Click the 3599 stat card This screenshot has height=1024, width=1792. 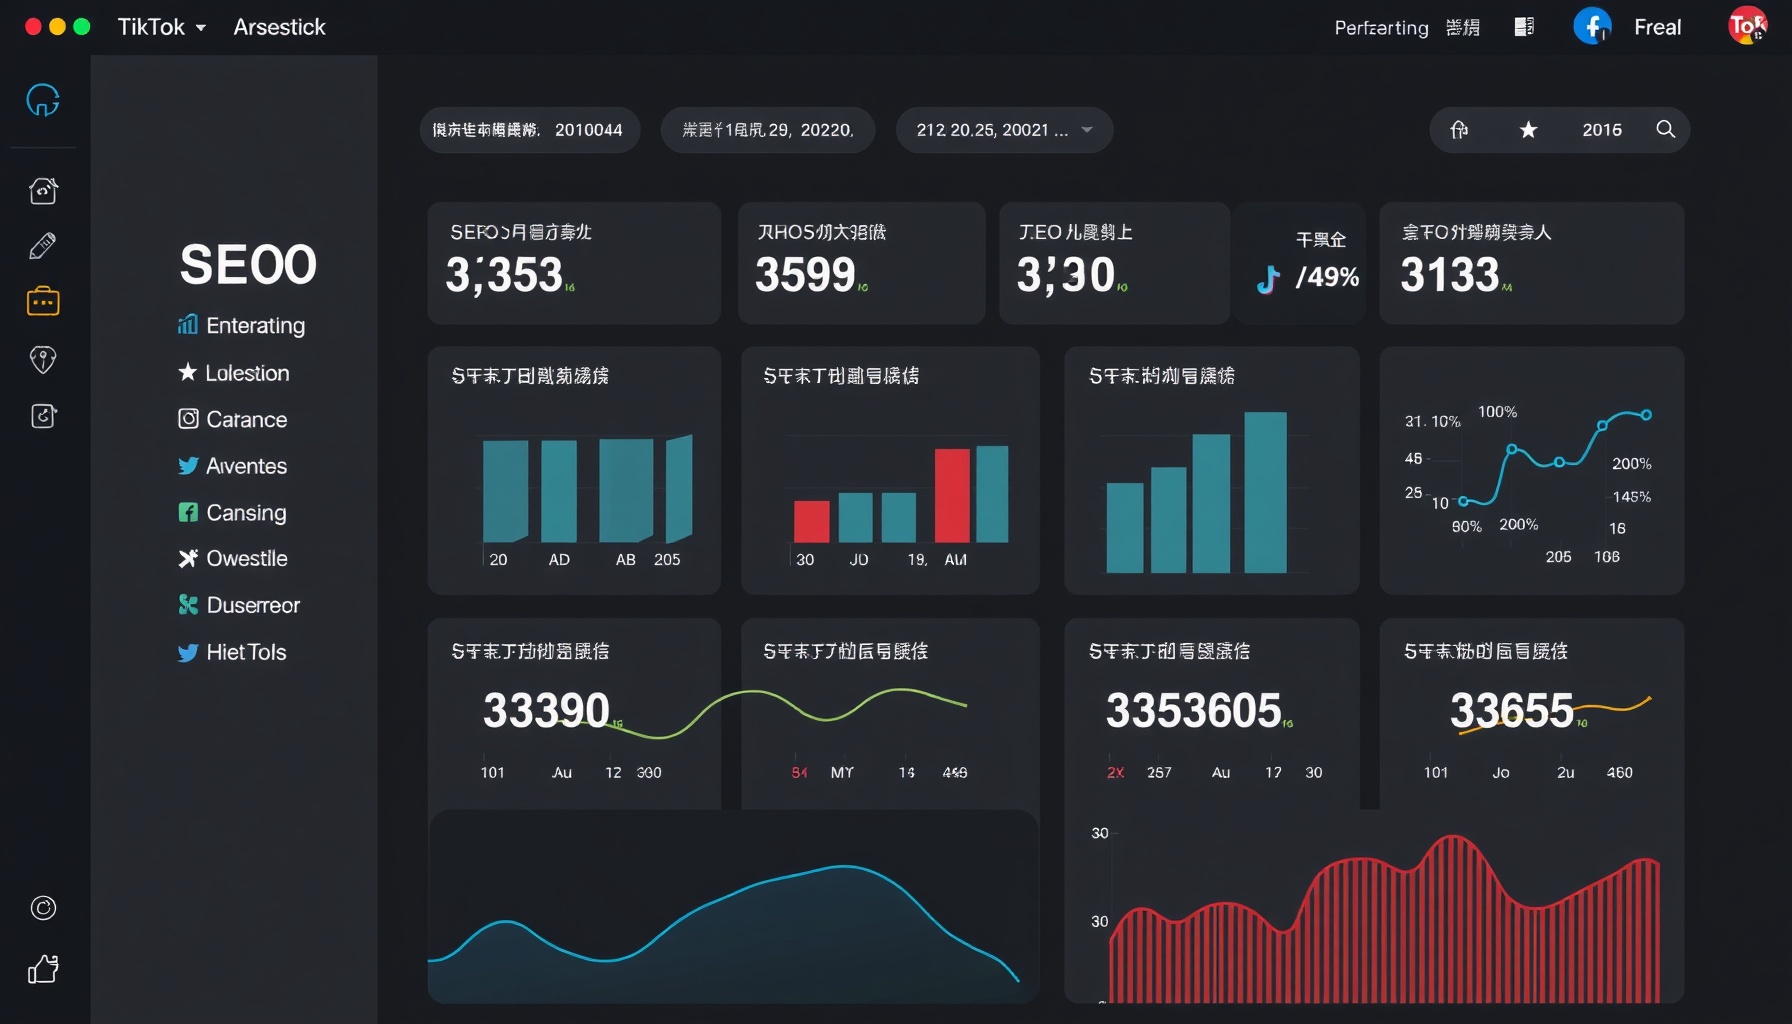[x=861, y=263]
